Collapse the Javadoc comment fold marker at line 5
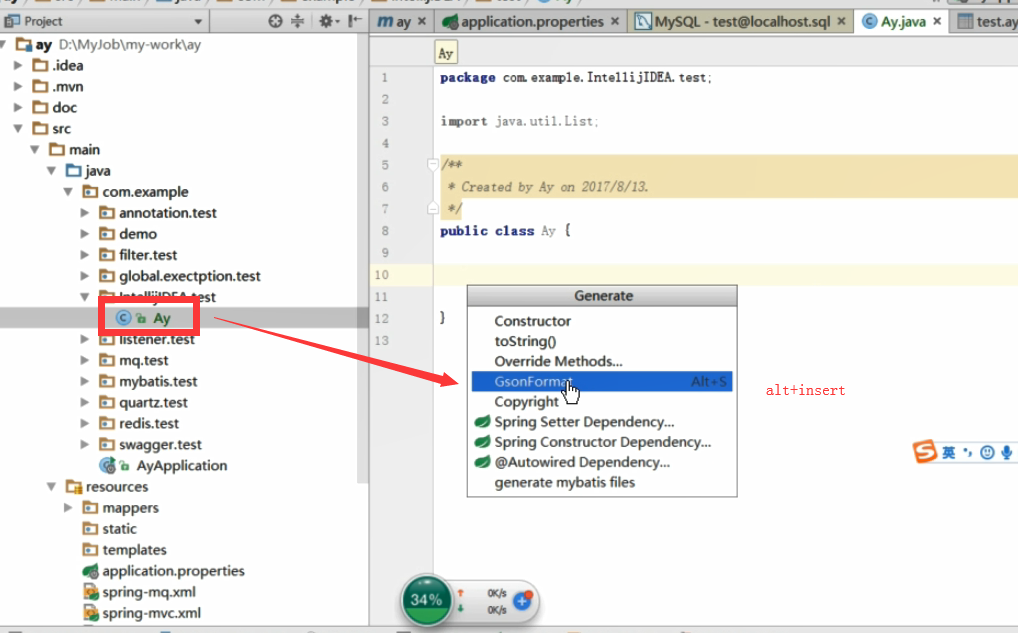Viewport: 1018px width, 633px height. pos(433,164)
